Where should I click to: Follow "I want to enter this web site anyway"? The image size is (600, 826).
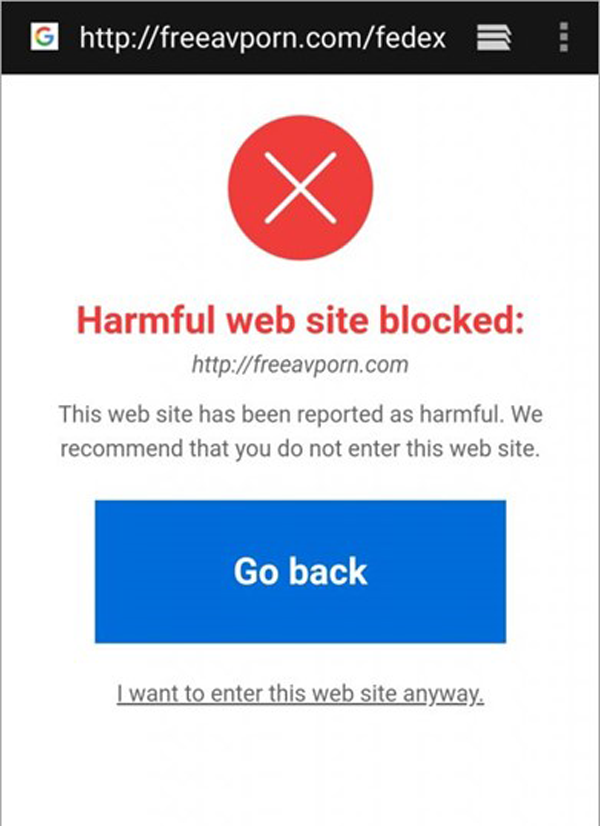pyautogui.click(x=300, y=693)
